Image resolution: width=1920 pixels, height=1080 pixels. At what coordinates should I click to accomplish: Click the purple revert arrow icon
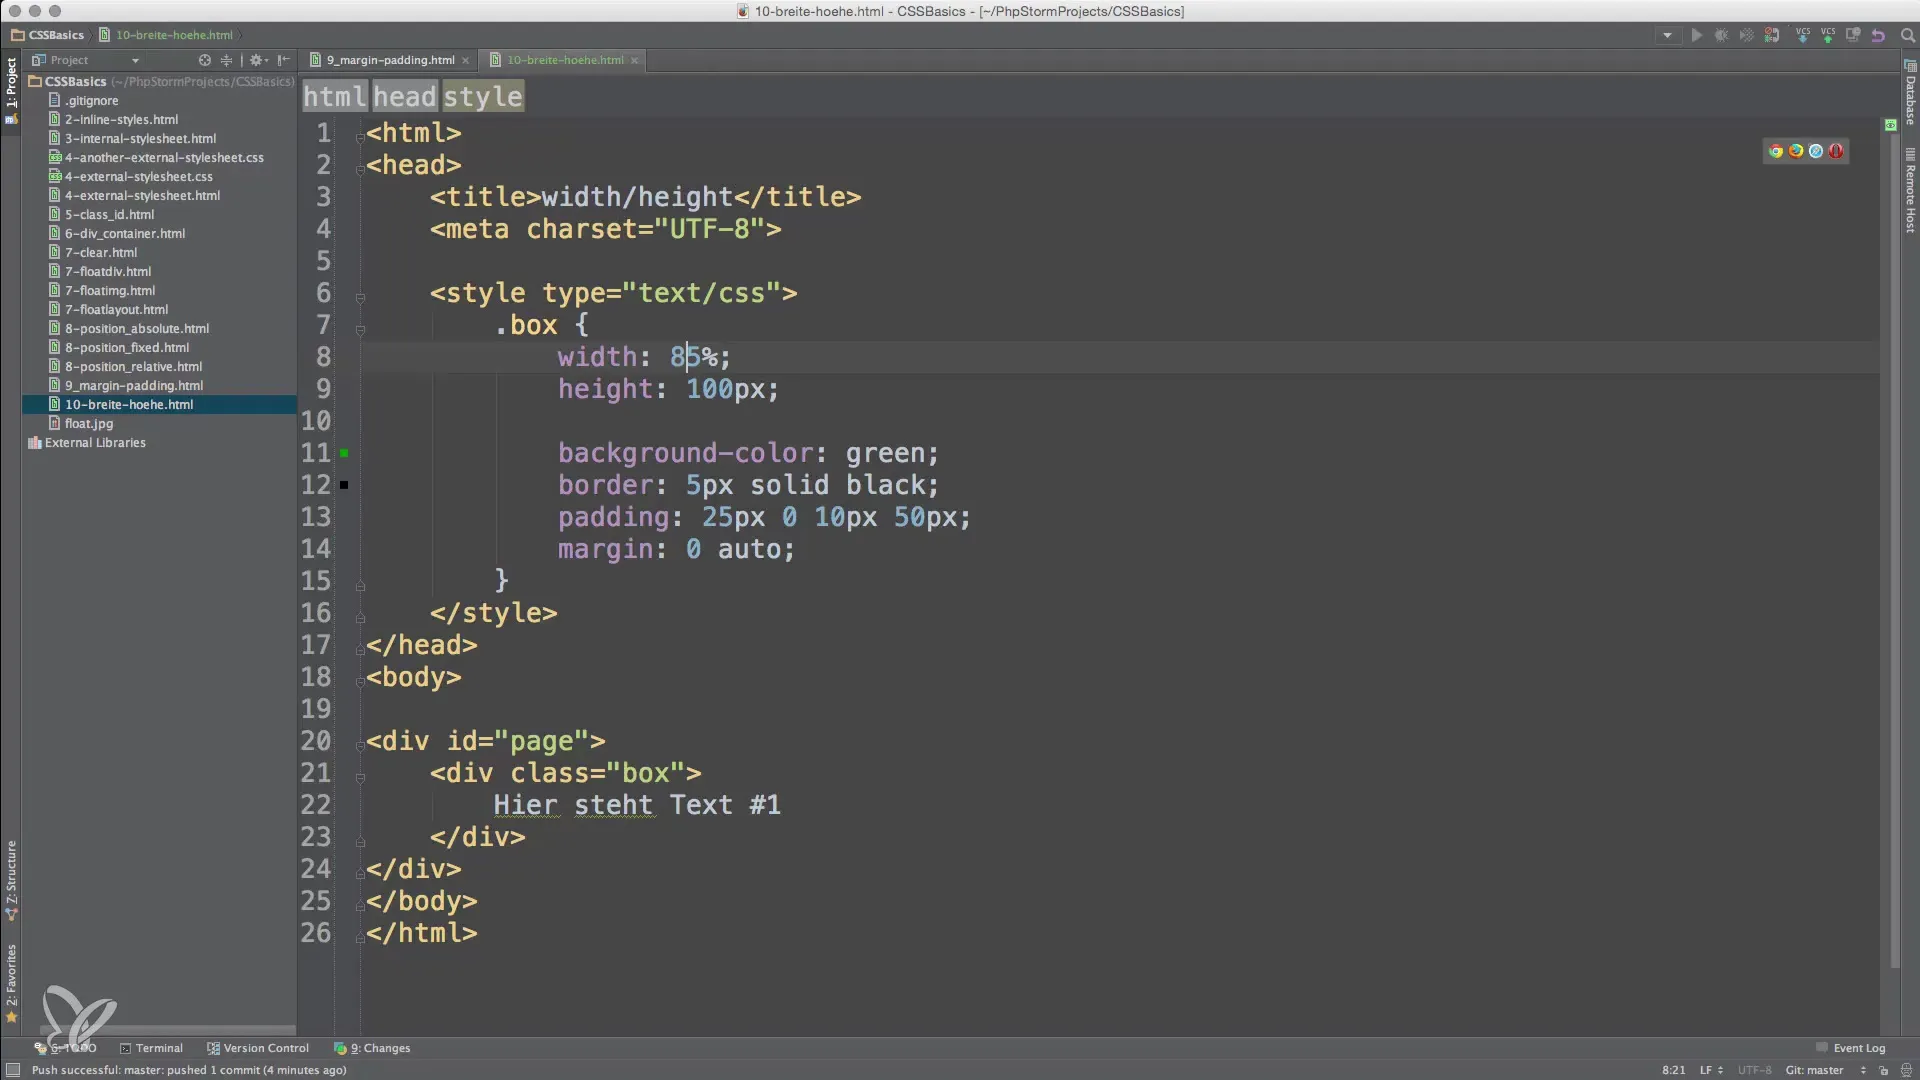[x=1878, y=35]
